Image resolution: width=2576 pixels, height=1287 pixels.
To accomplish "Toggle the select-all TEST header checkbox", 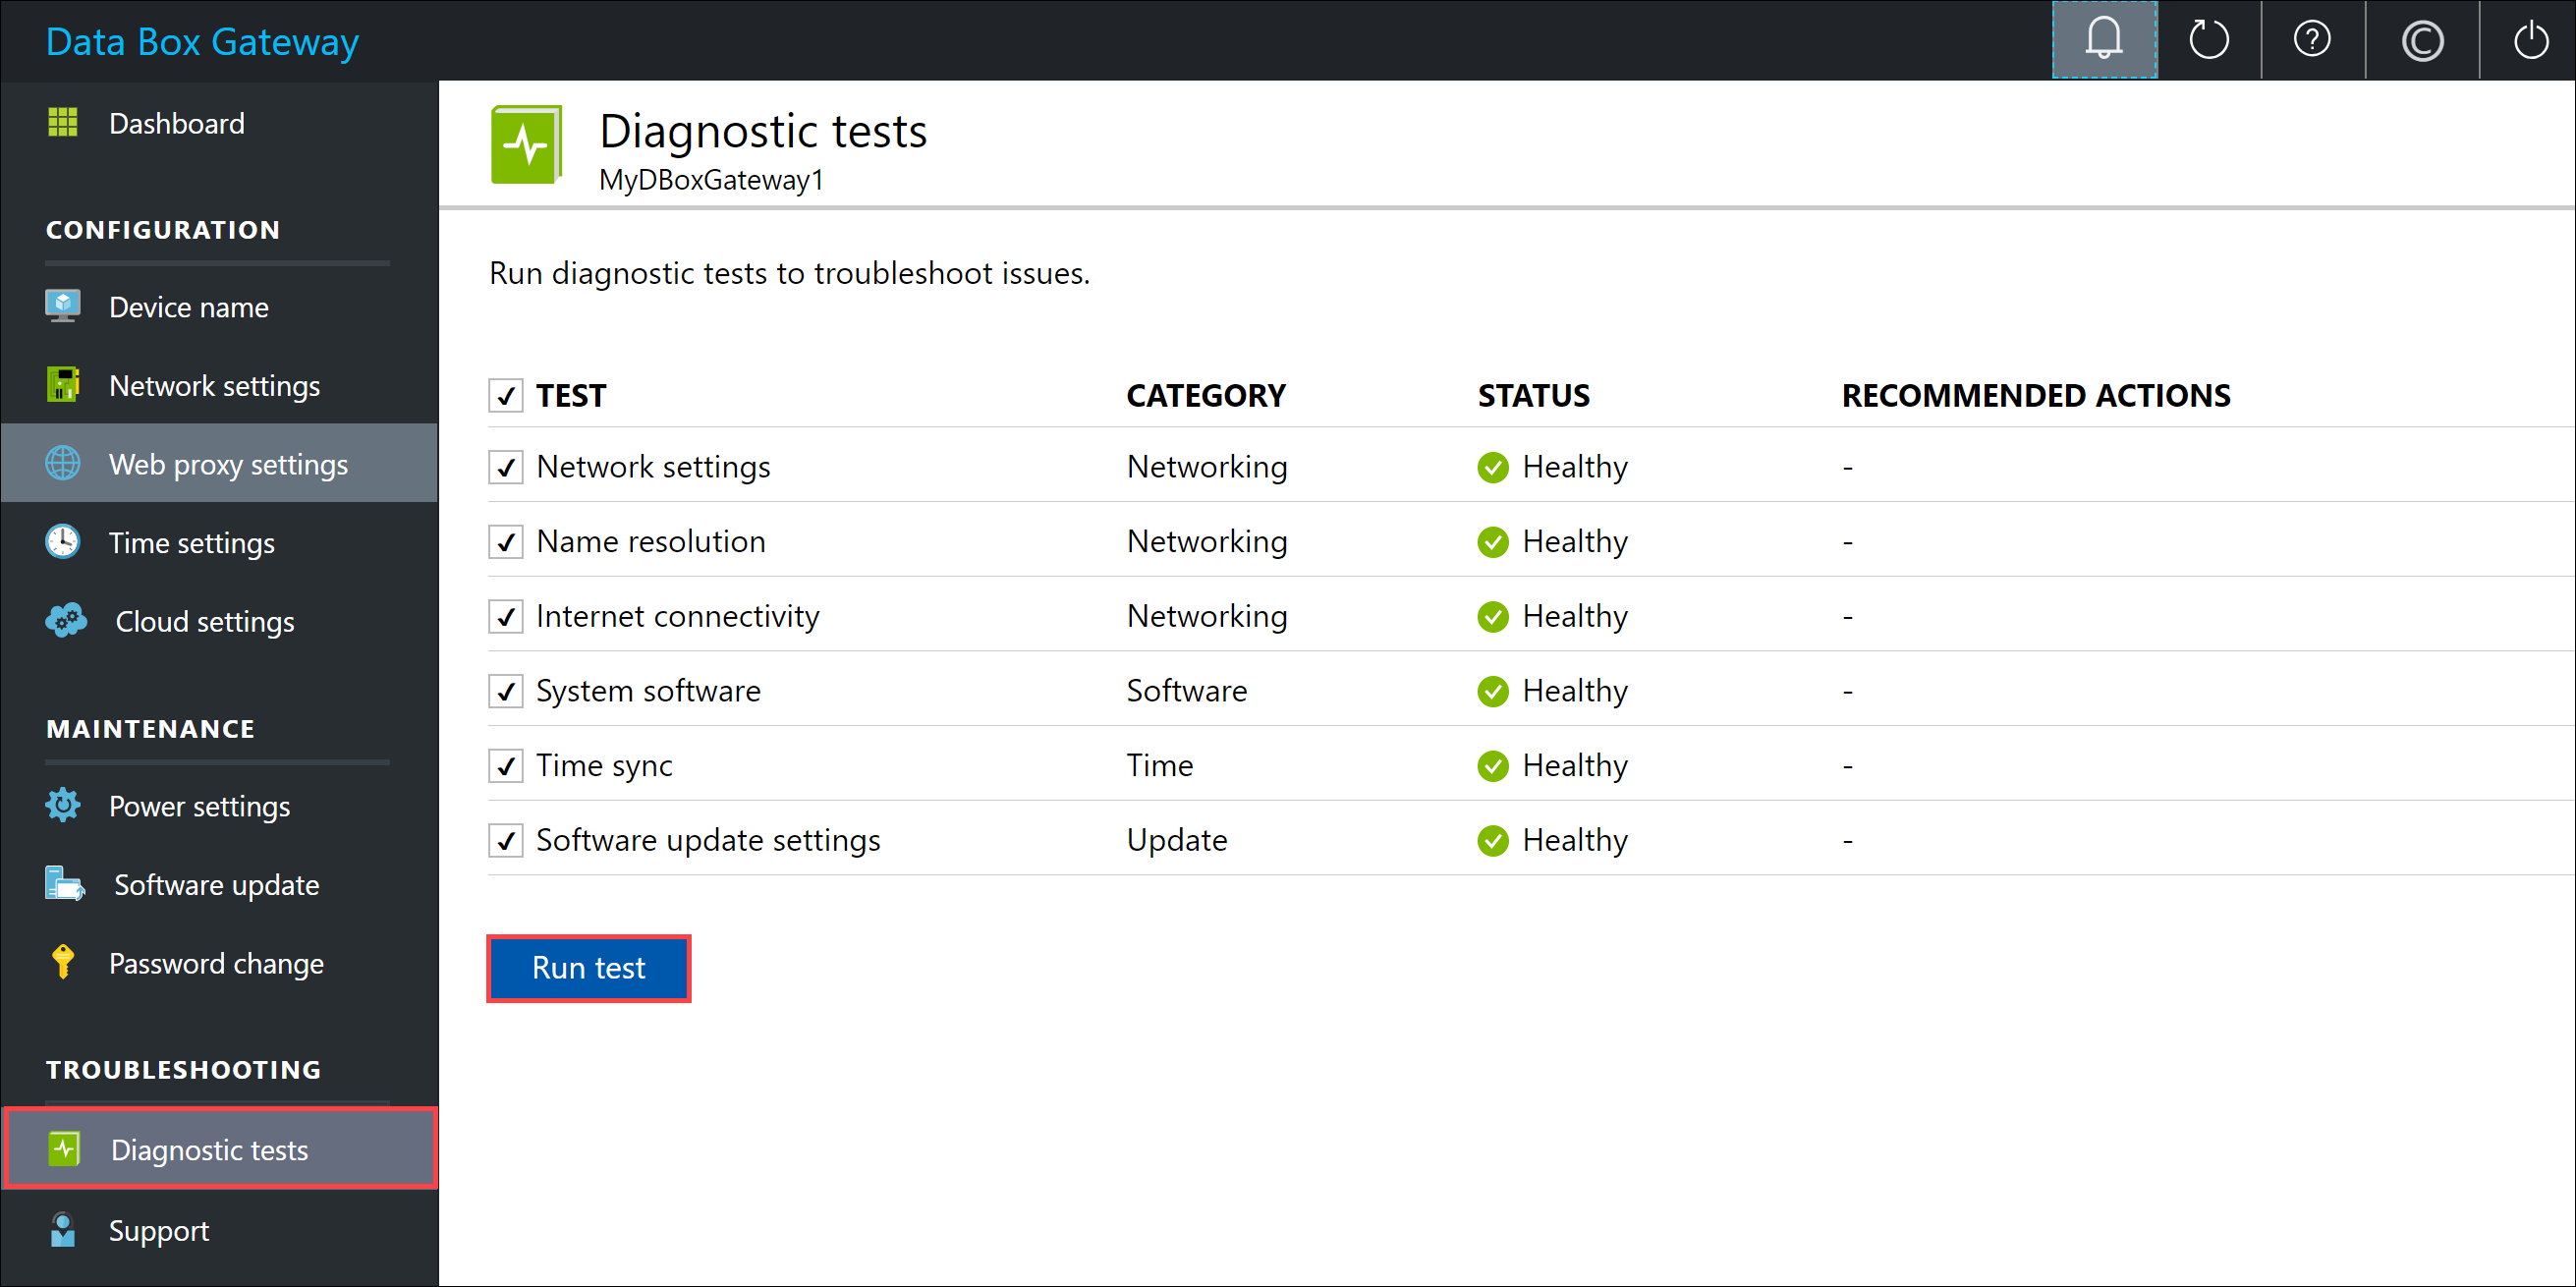I will [x=506, y=396].
